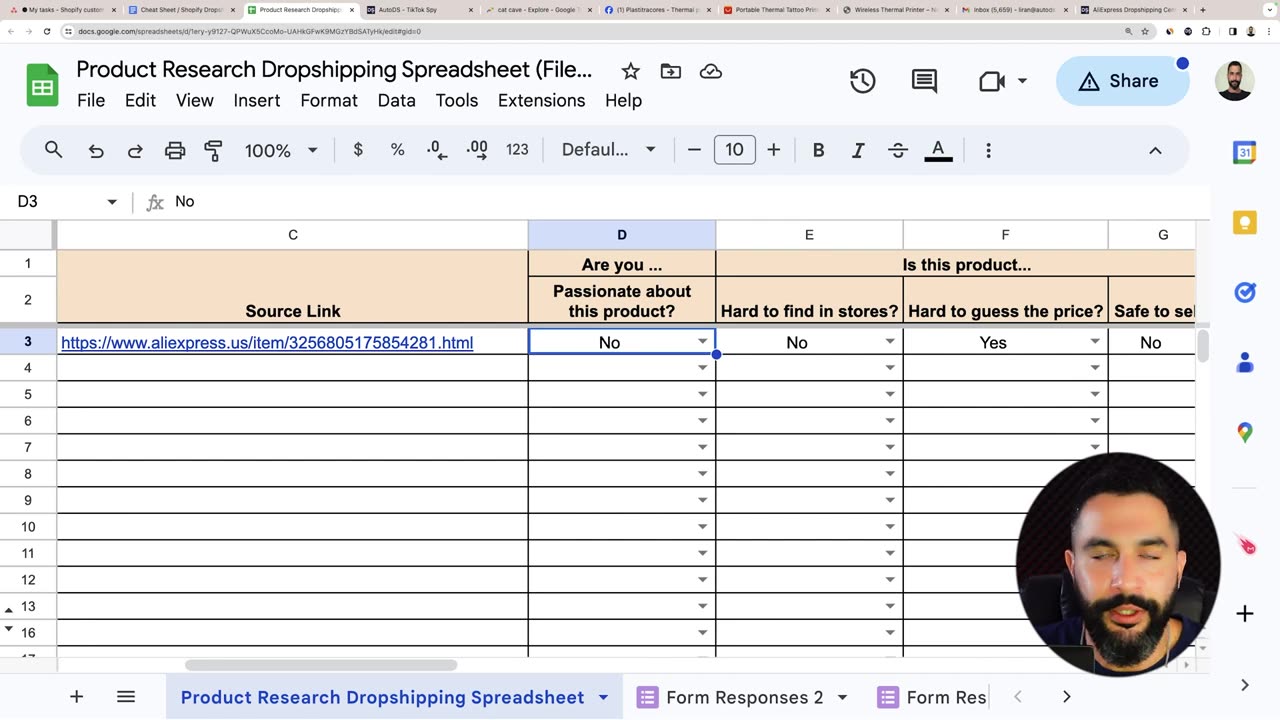Start a Meet video call
1280x720 pixels.
click(x=991, y=81)
